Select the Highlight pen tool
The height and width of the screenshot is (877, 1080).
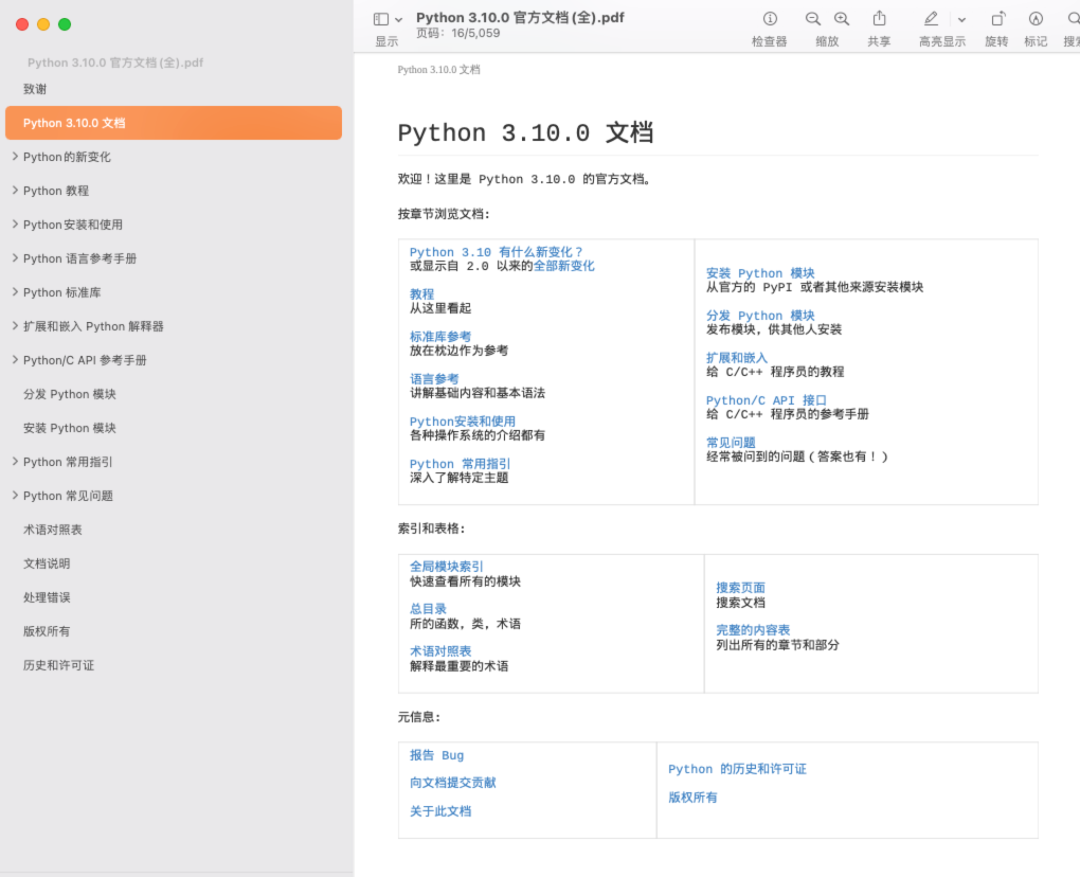[931, 19]
